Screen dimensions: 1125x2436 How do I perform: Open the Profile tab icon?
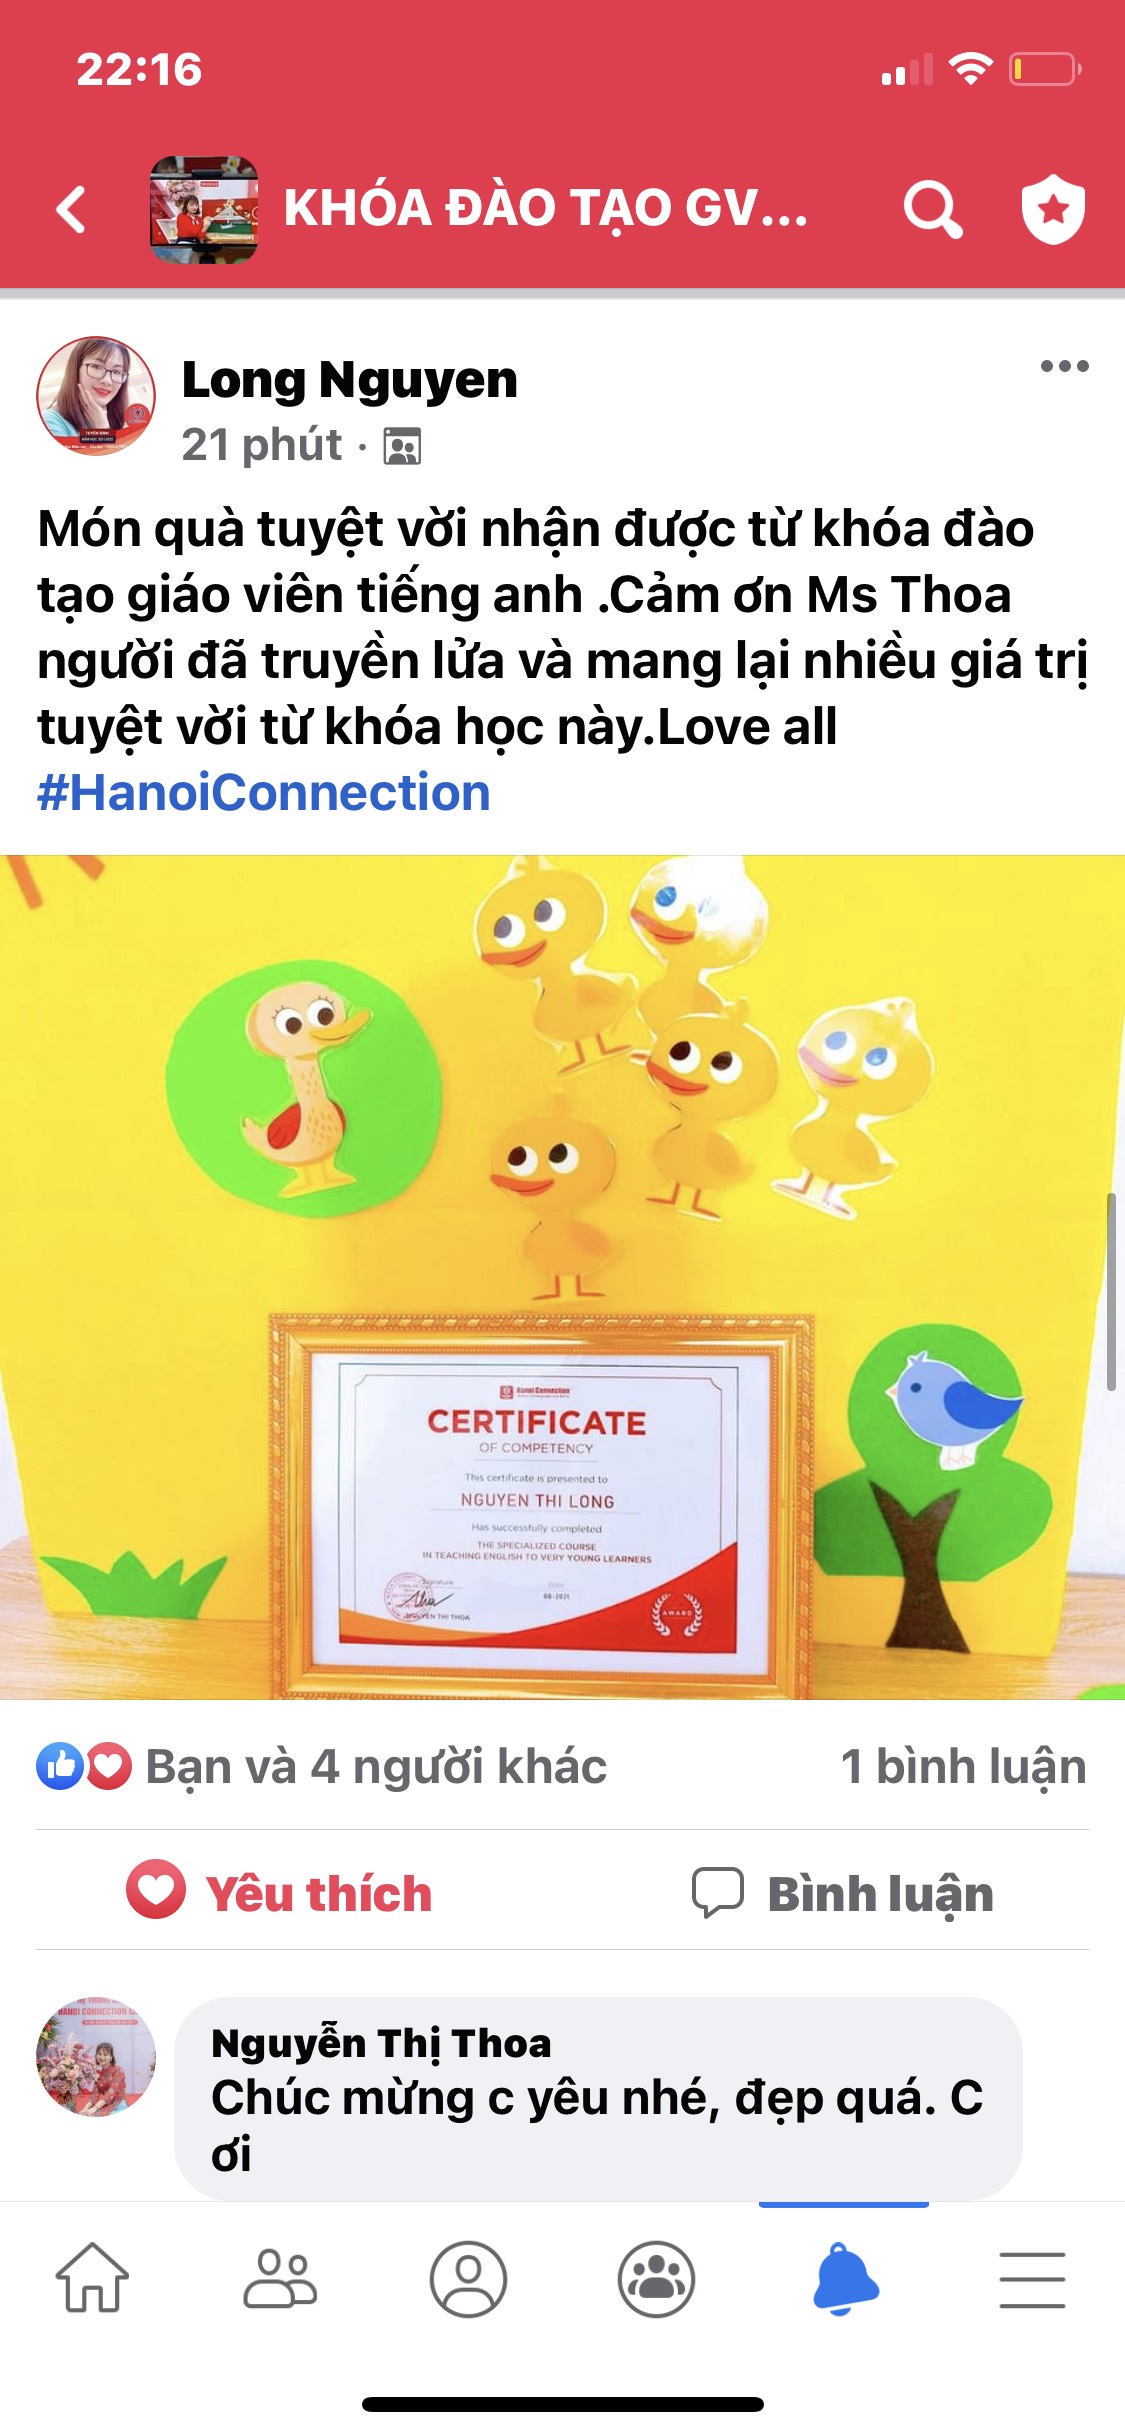pyautogui.click(x=468, y=2279)
